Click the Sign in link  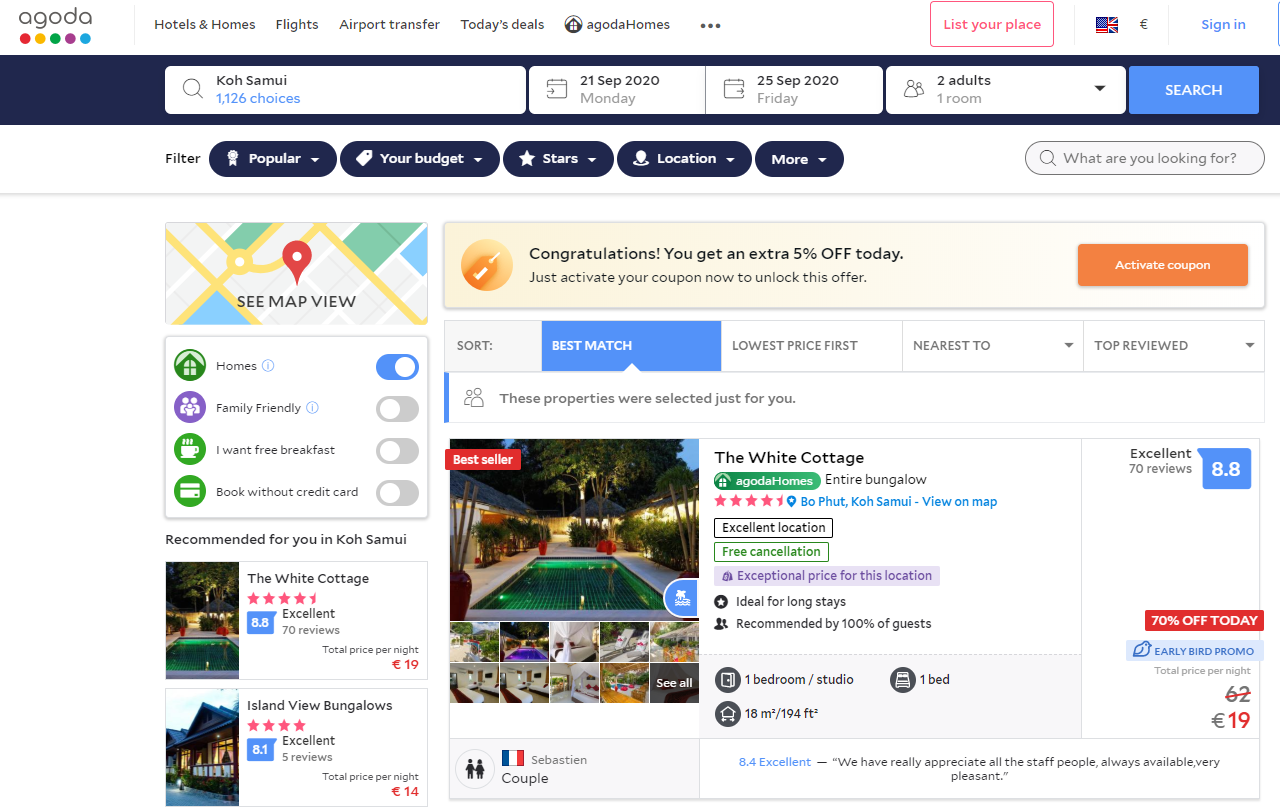pyautogui.click(x=1224, y=25)
